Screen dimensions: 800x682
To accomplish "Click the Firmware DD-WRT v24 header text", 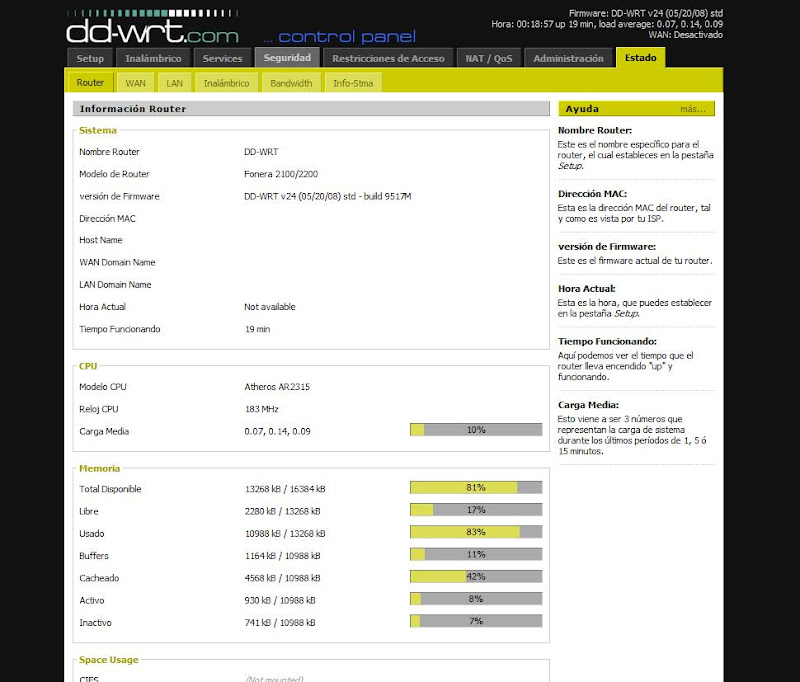I will click(x=646, y=13).
